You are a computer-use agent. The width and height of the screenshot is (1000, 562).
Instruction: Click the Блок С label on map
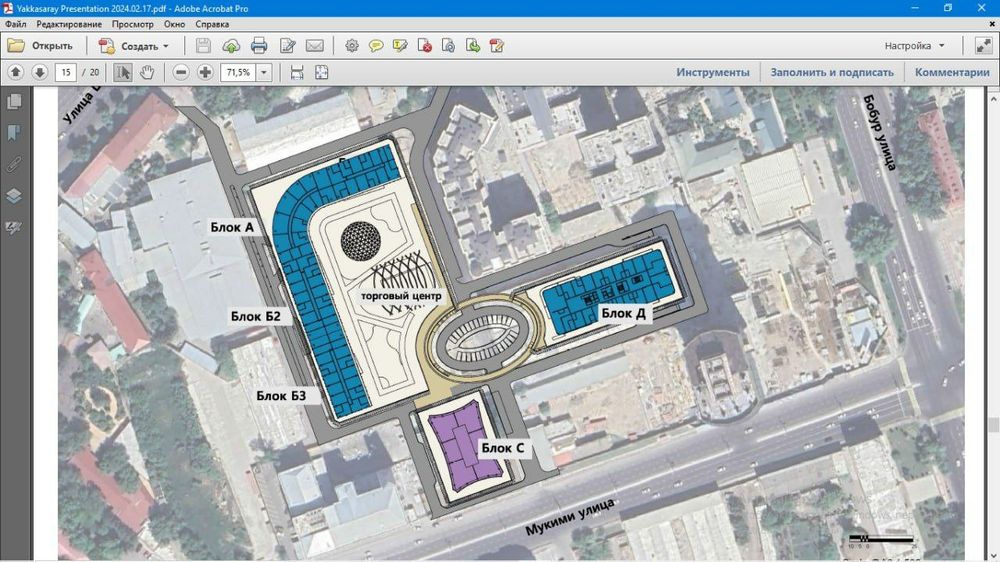(503, 448)
